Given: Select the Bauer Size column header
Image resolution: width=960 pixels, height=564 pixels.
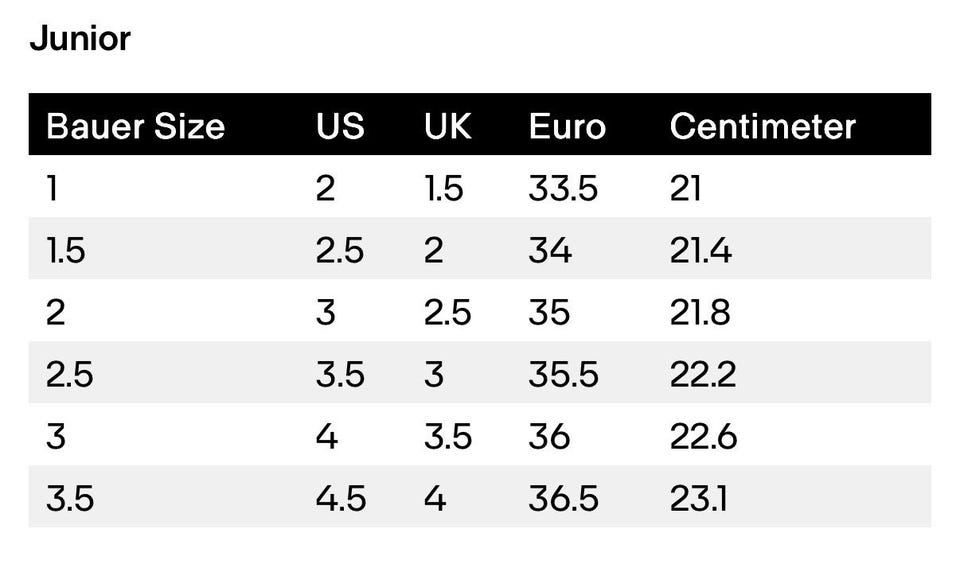Looking at the screenshot, I should tap(135, 126).
